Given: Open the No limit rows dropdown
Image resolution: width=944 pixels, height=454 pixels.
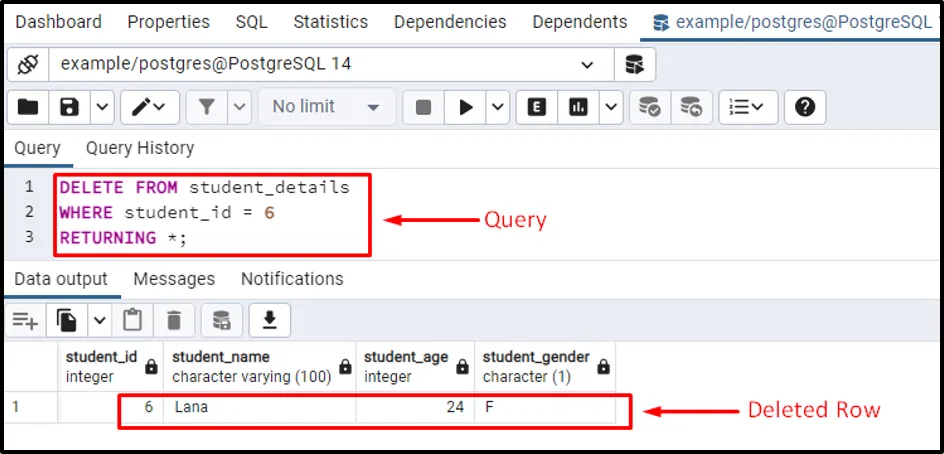Looking at the screenshot, I should (x=326, y=107).
